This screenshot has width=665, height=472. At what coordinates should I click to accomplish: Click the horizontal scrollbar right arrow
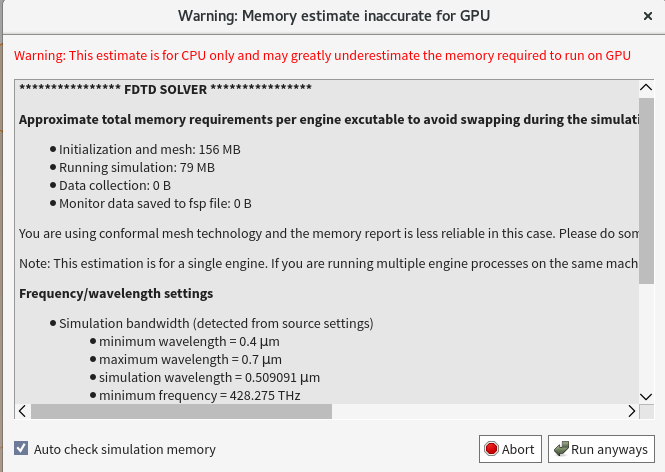pyautogui.click(x=631, y=411)
